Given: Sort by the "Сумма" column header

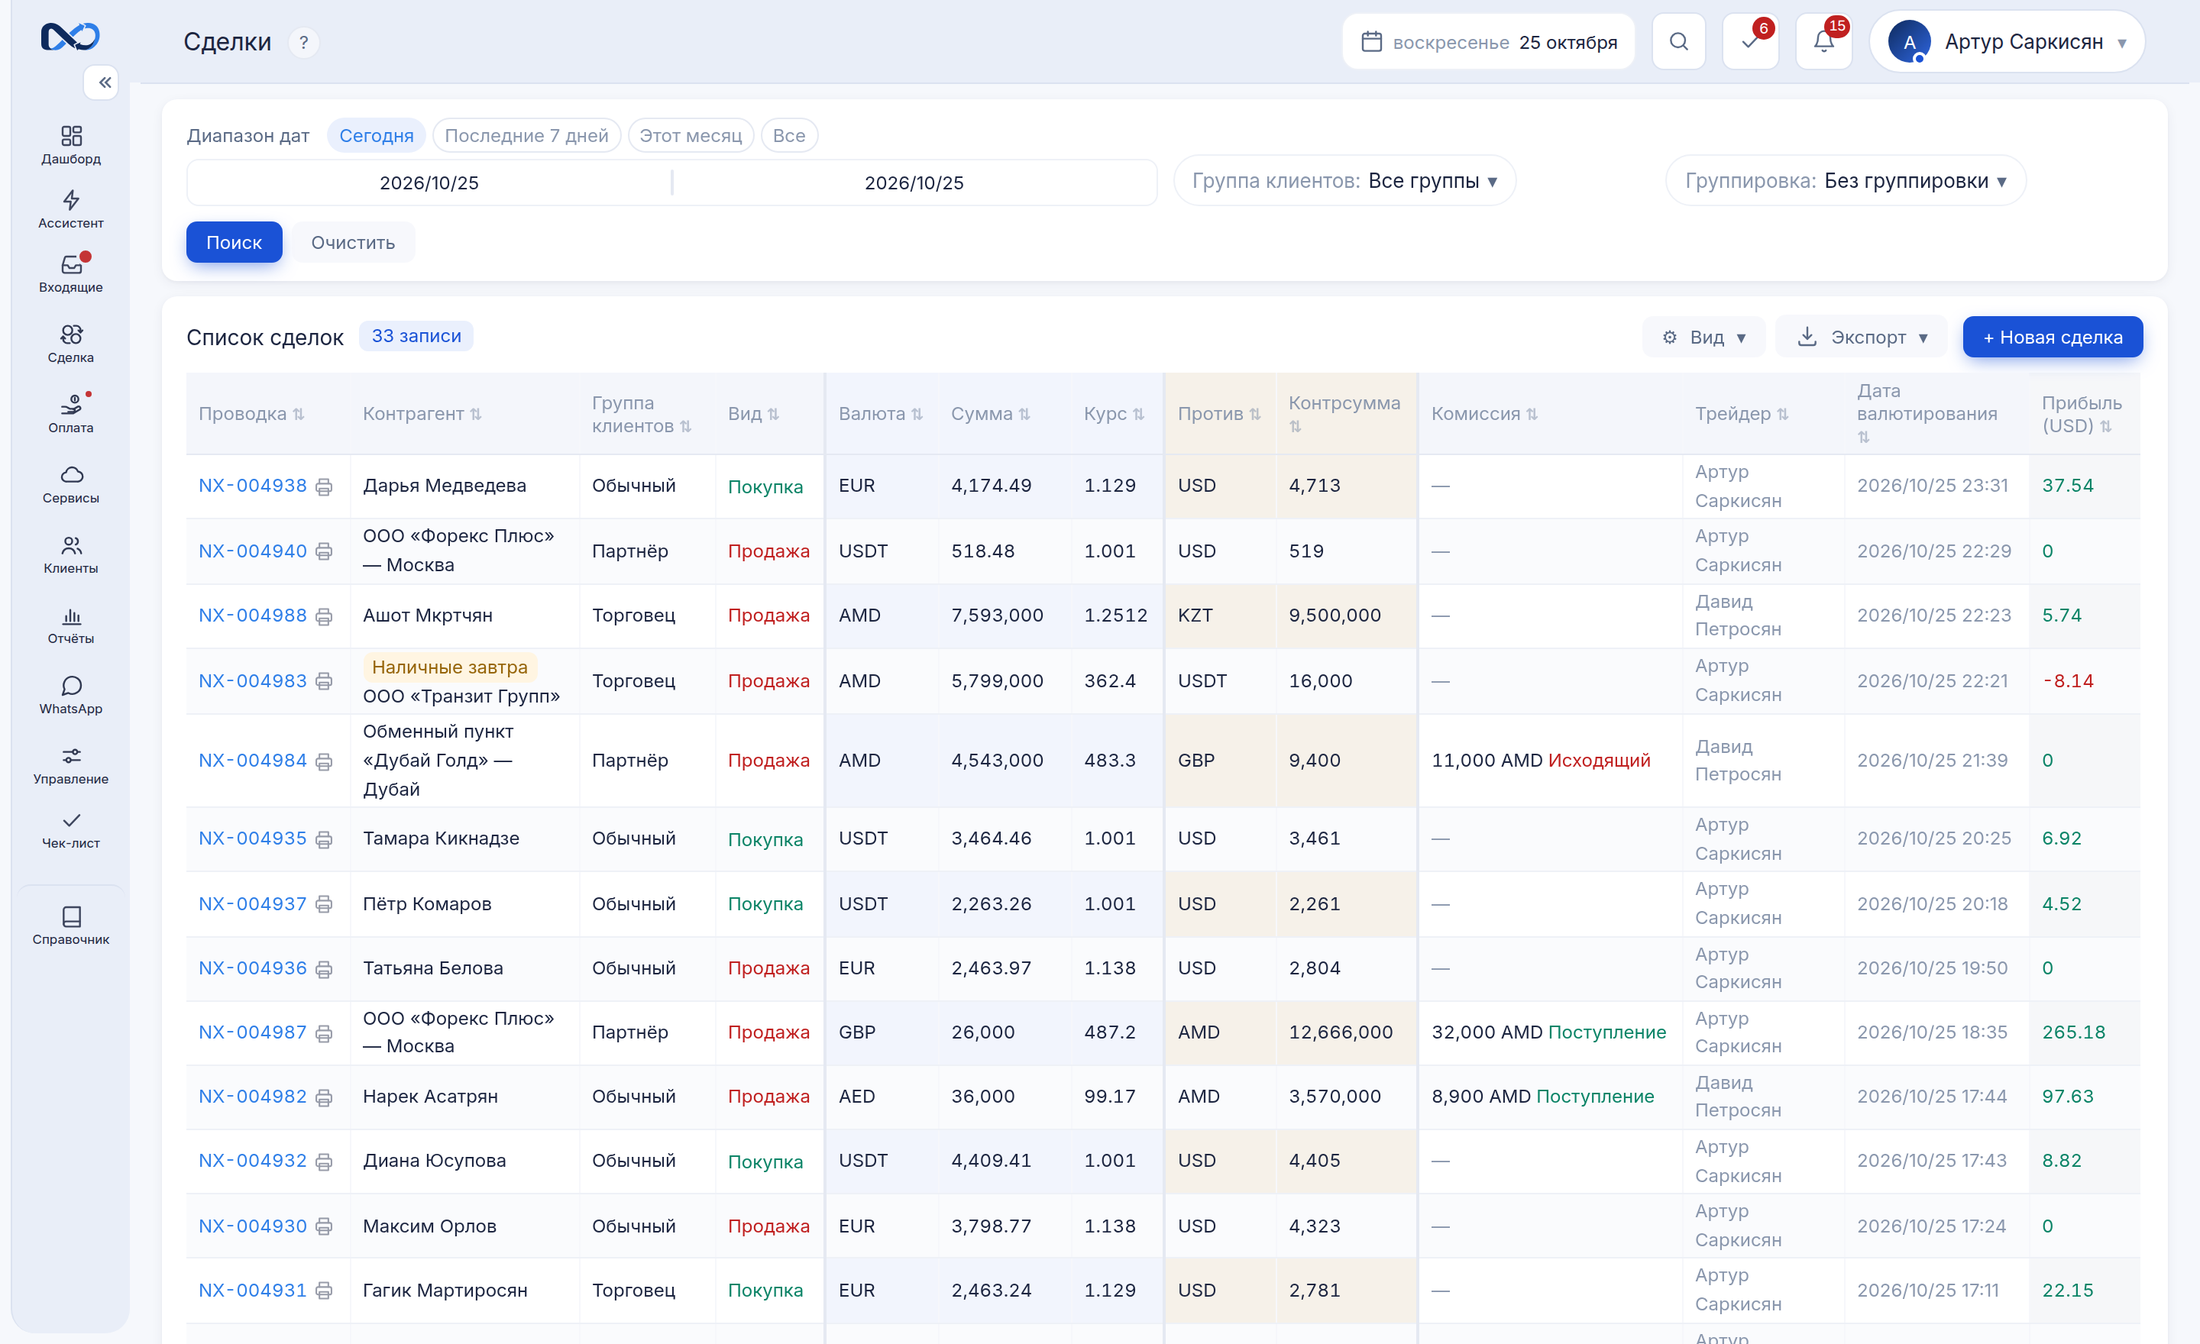Looking at the screenshot, I should pyautogui.click(x=990, y=414).
